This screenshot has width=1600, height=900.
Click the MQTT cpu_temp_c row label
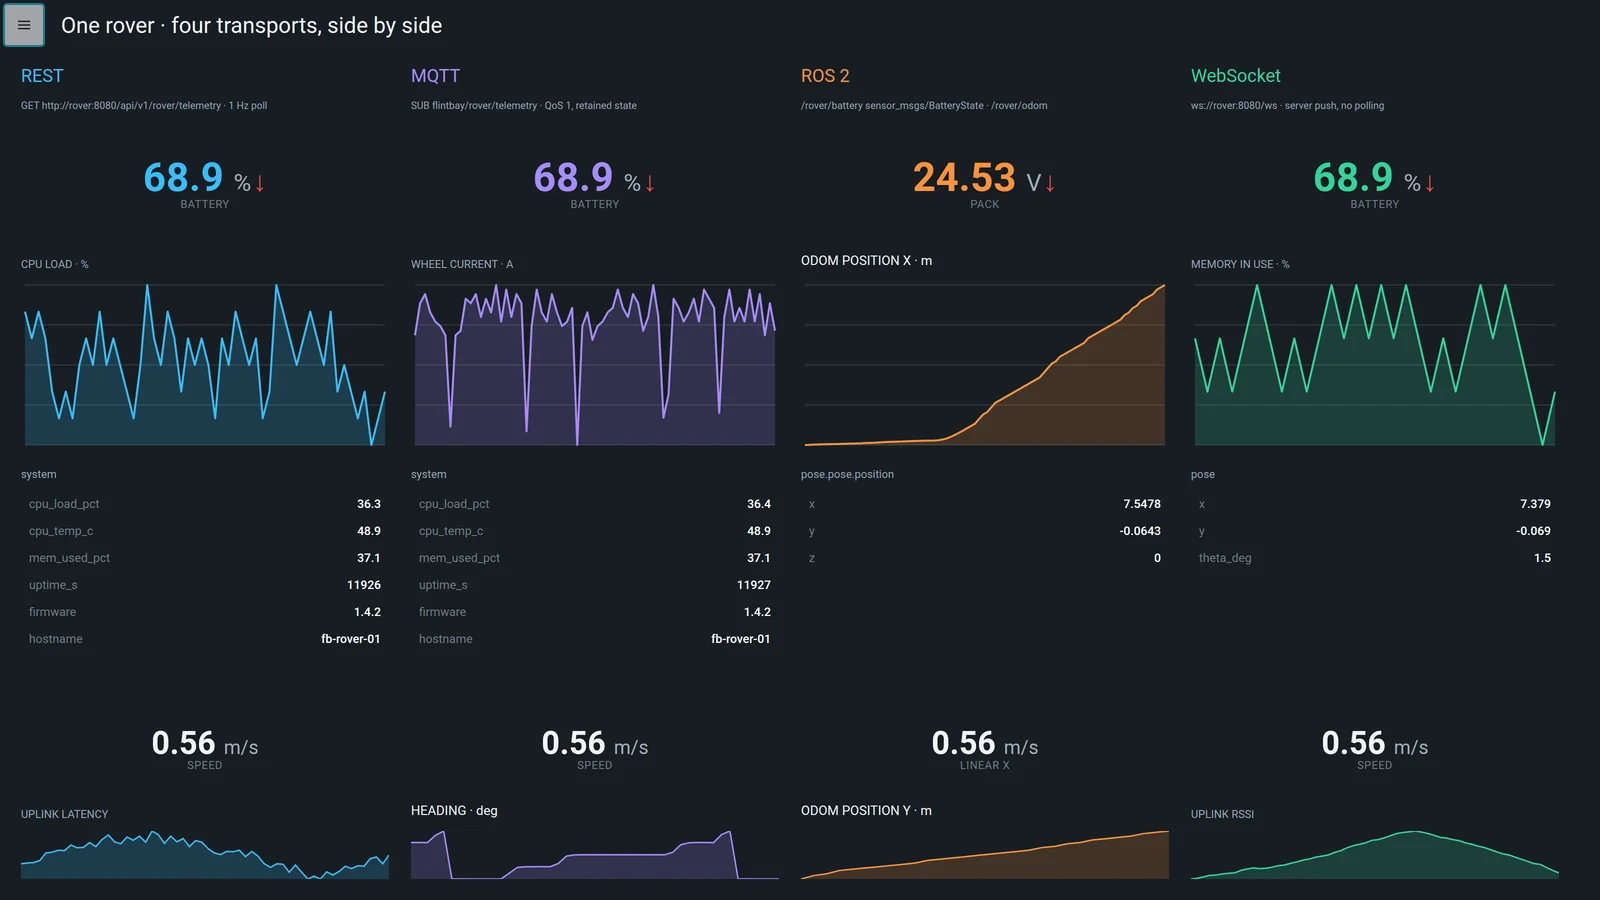(451, 531)
